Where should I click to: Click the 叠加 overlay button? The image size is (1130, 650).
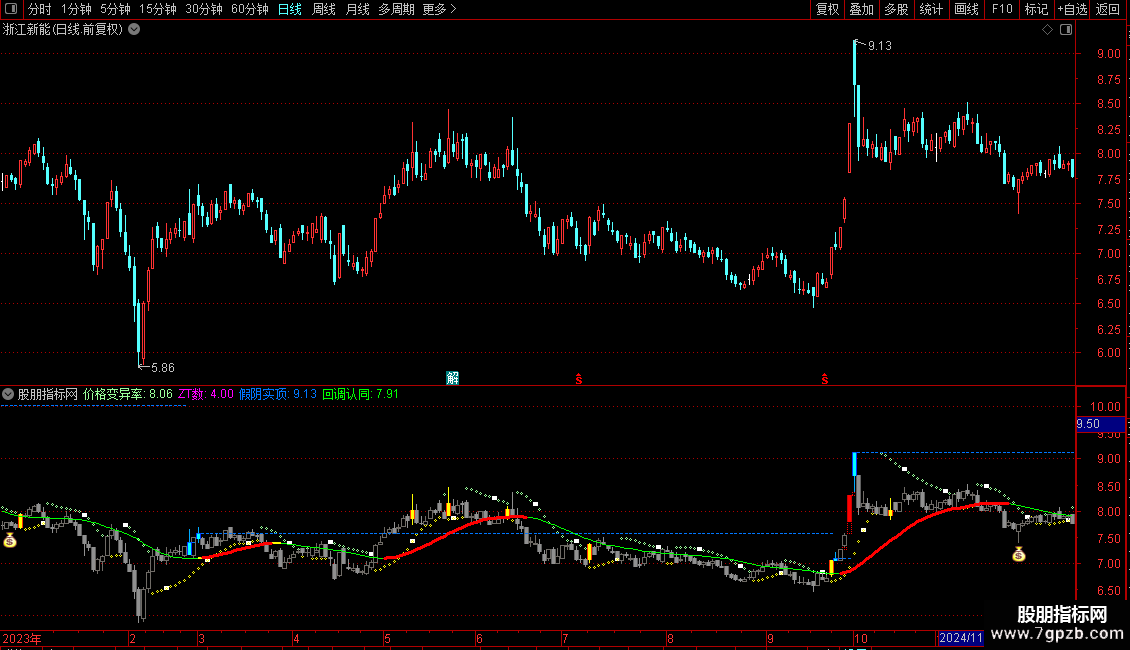[x=862, y=9]
